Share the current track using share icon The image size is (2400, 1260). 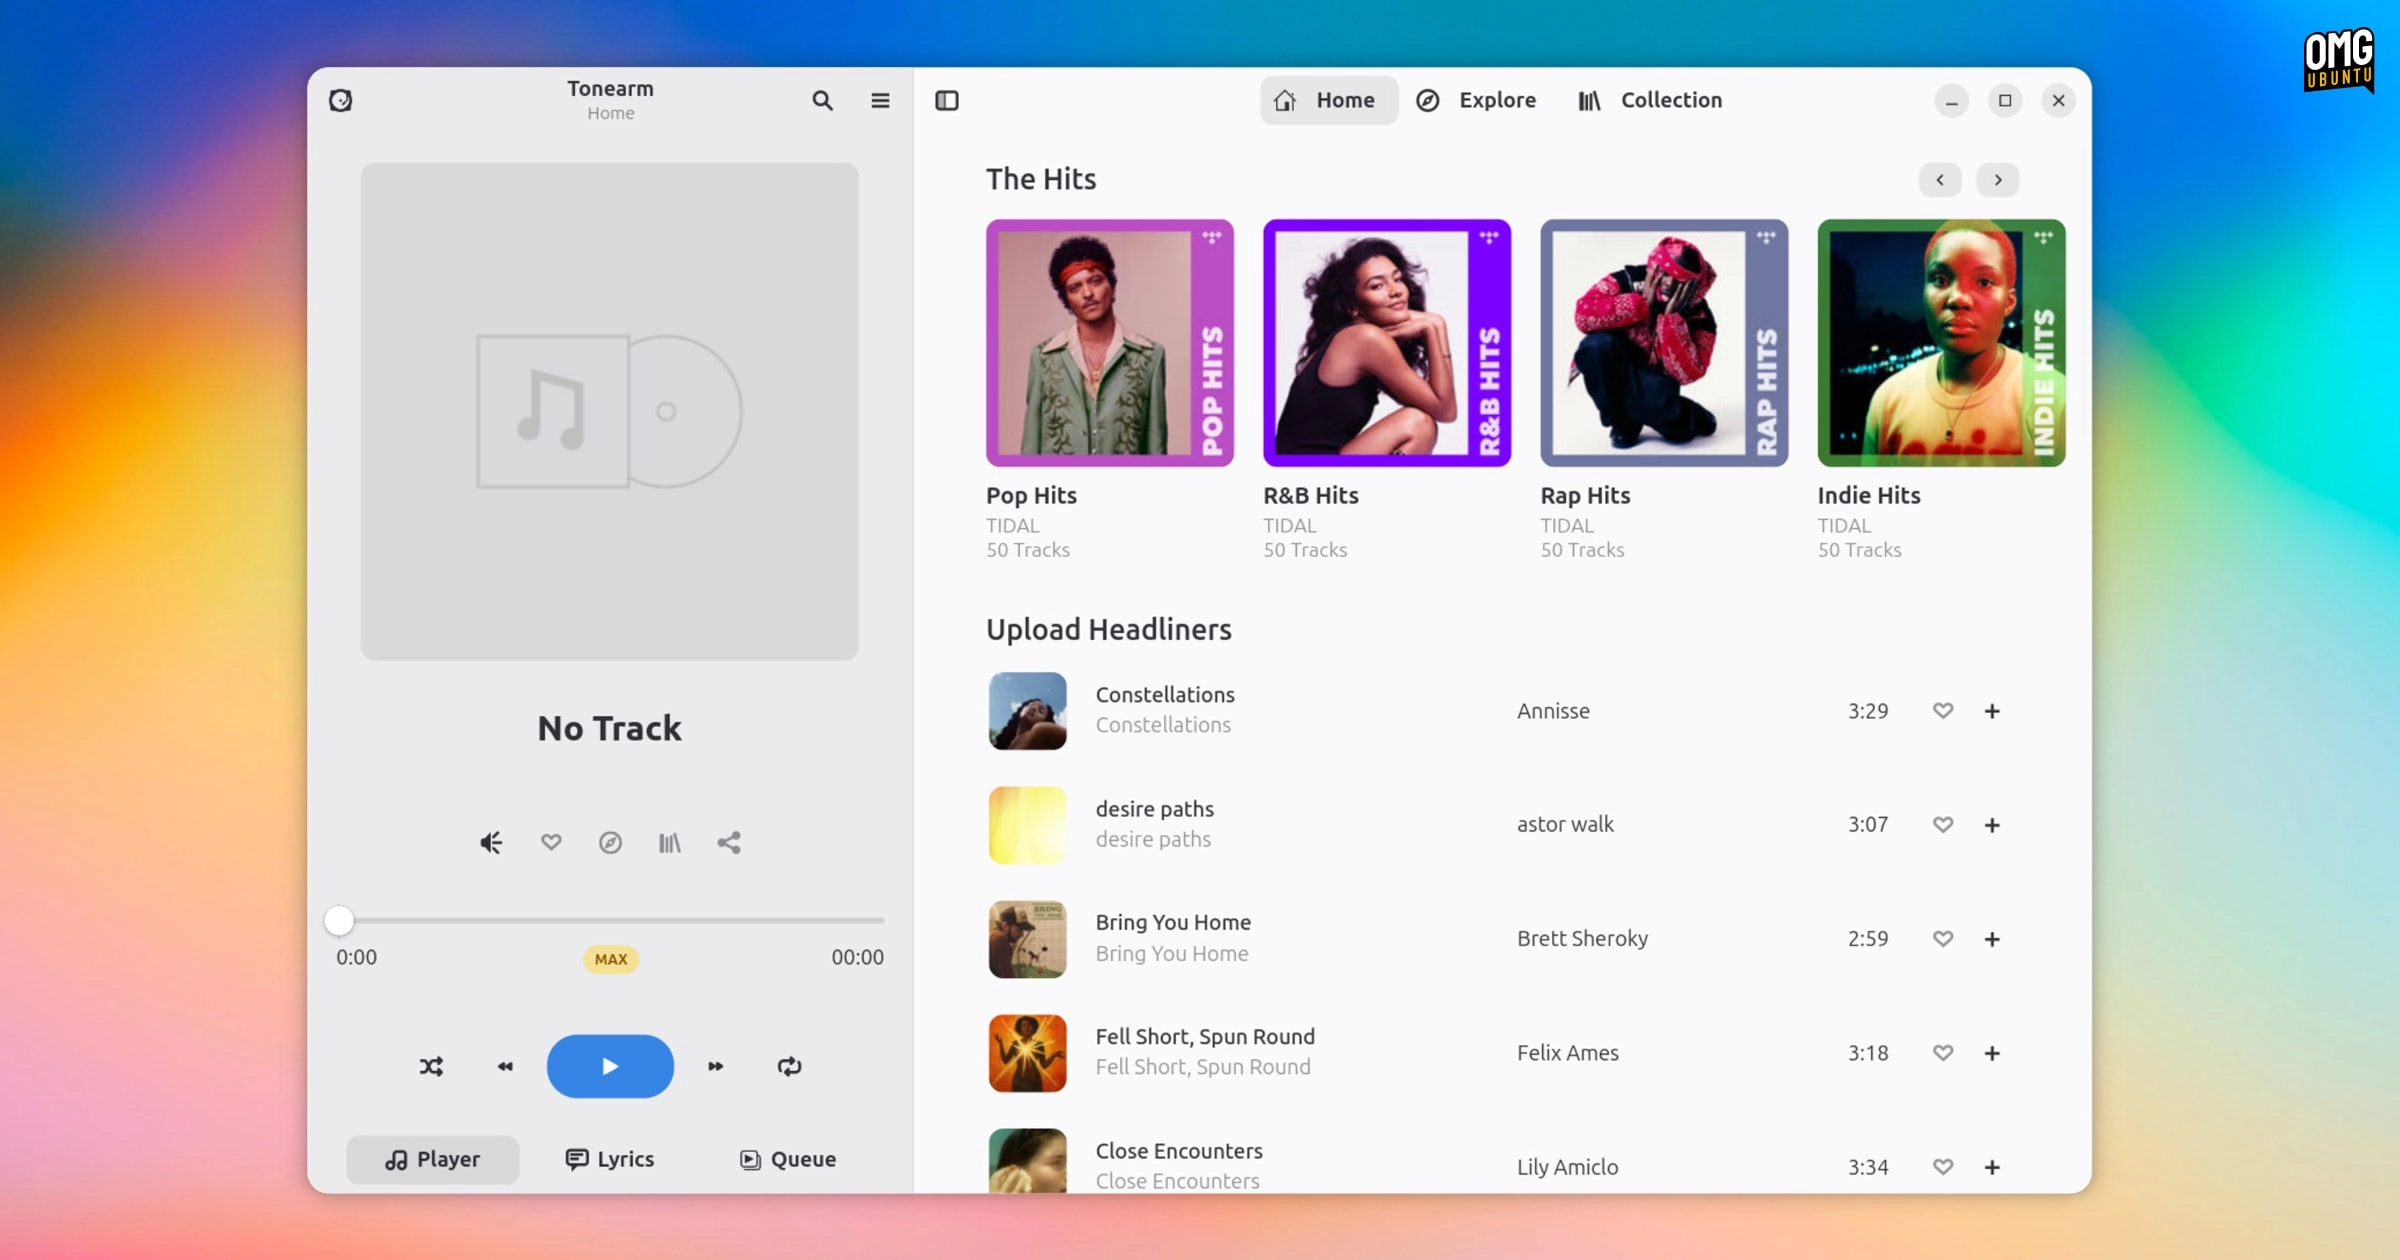click(728, 842)
